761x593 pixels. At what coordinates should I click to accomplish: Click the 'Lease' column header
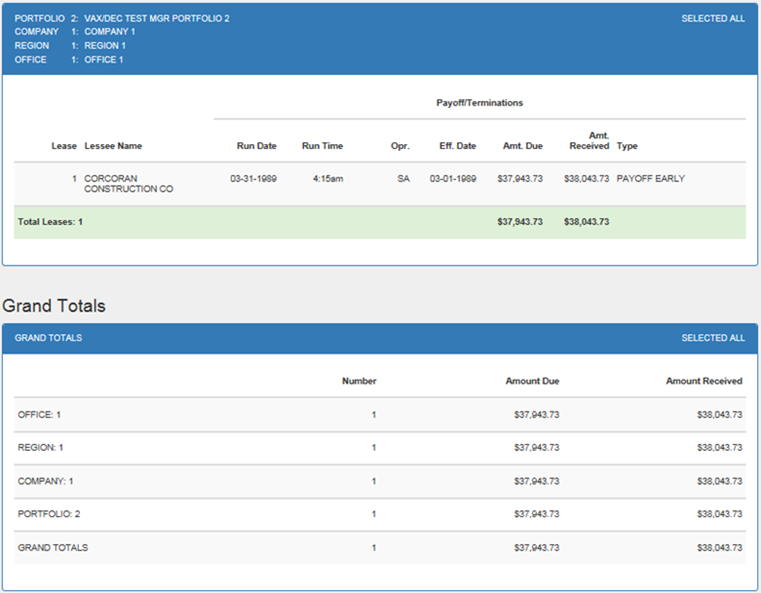coord(64,146)
